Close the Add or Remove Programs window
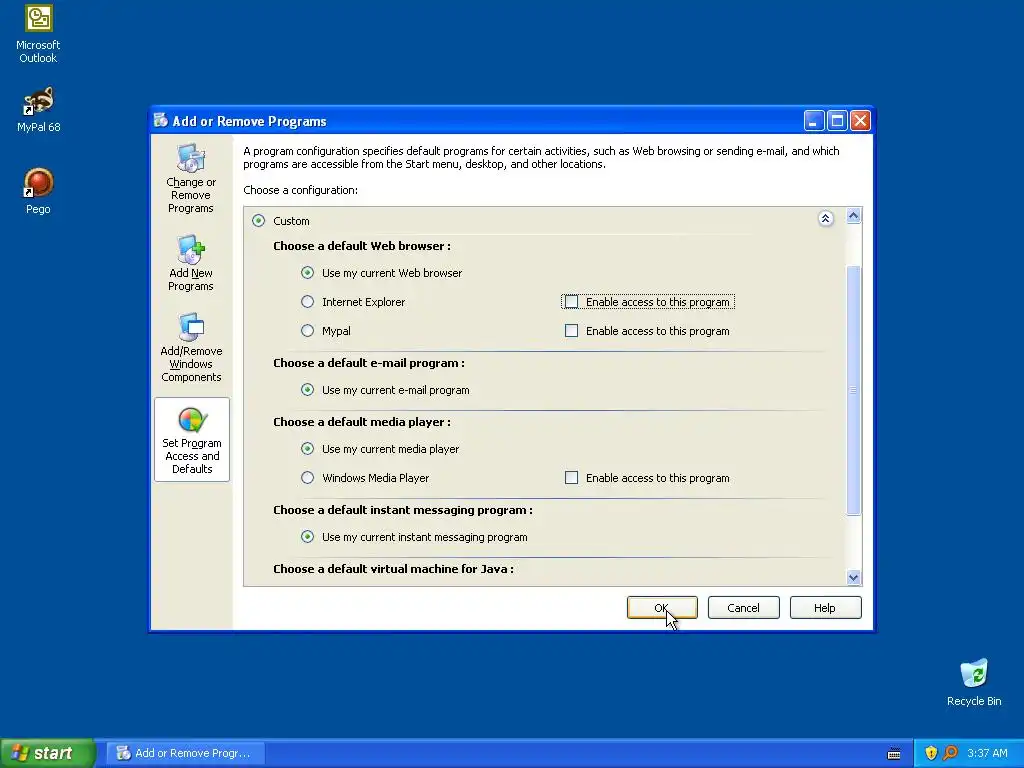Screen dimensions: 1024x768 861,121
